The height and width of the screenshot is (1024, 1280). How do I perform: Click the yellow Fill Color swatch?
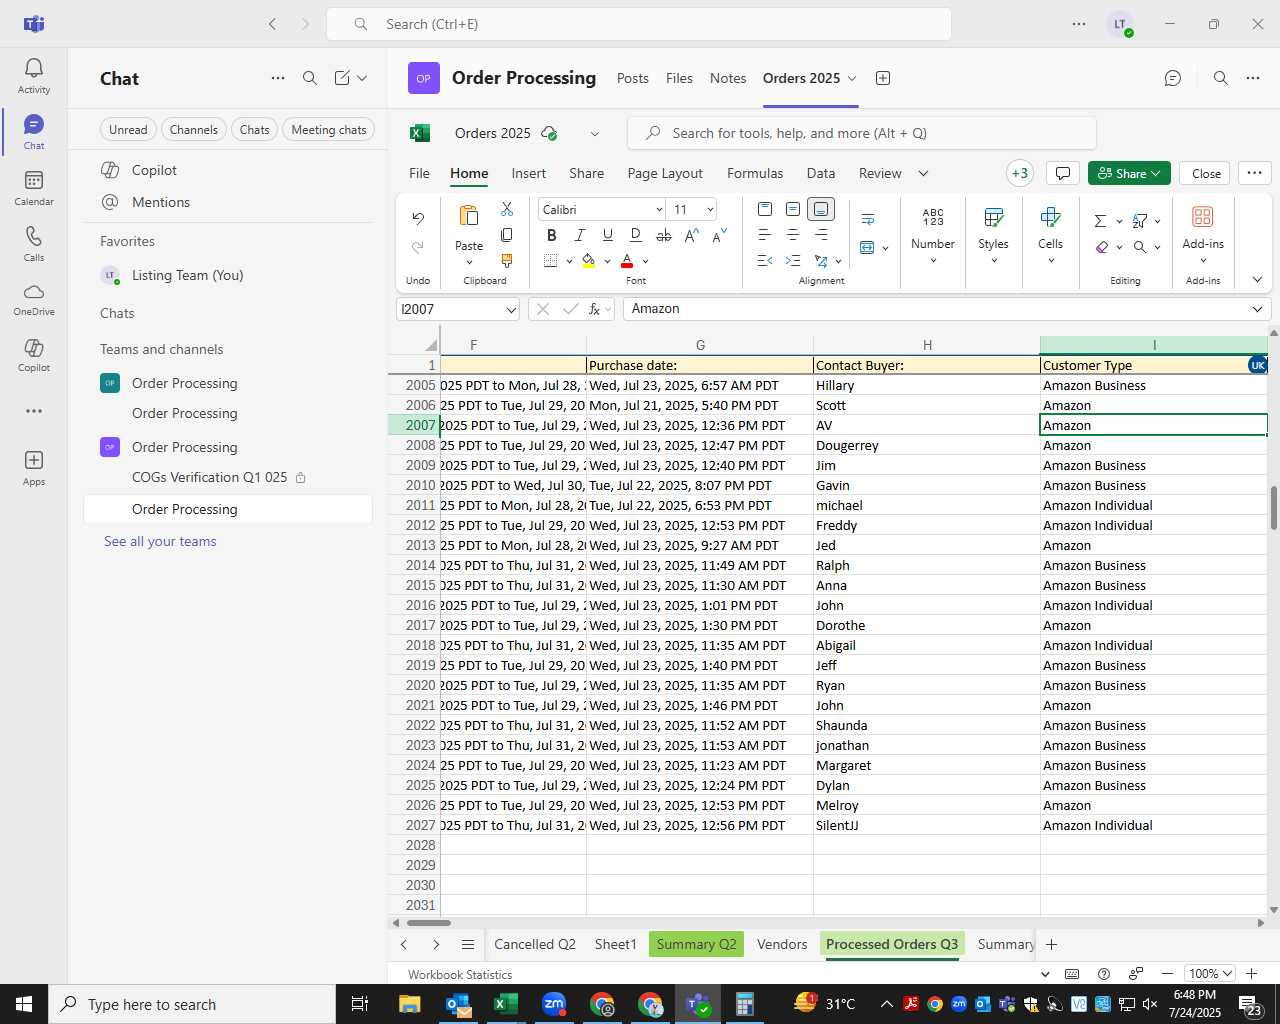point(588,261)
